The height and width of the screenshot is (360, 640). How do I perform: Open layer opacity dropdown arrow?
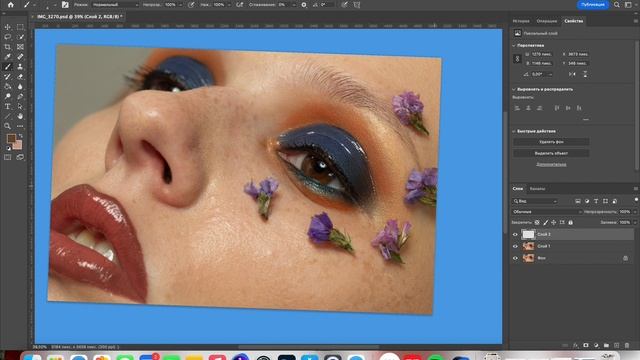click(635, 212)
